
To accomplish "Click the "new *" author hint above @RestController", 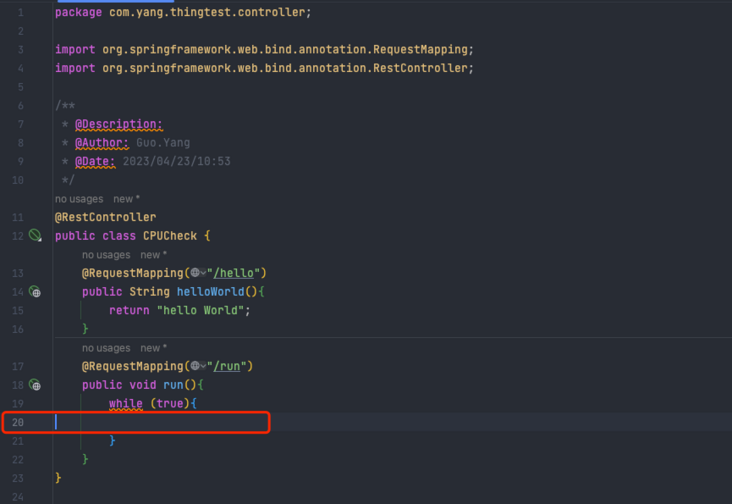I will tap(126, 199).
